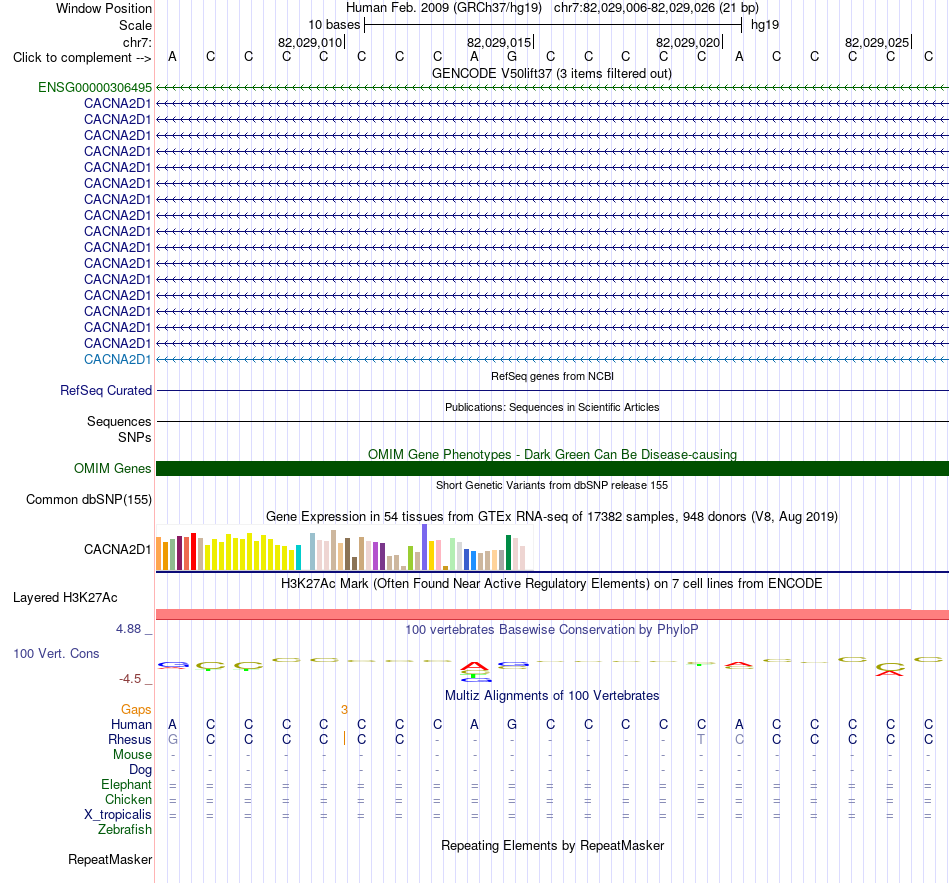The height and width of the screenshot is (883, 950).
Task: Click the '10 bases' scale bar label
Action: pyautogui.click(x=334, y=25)
